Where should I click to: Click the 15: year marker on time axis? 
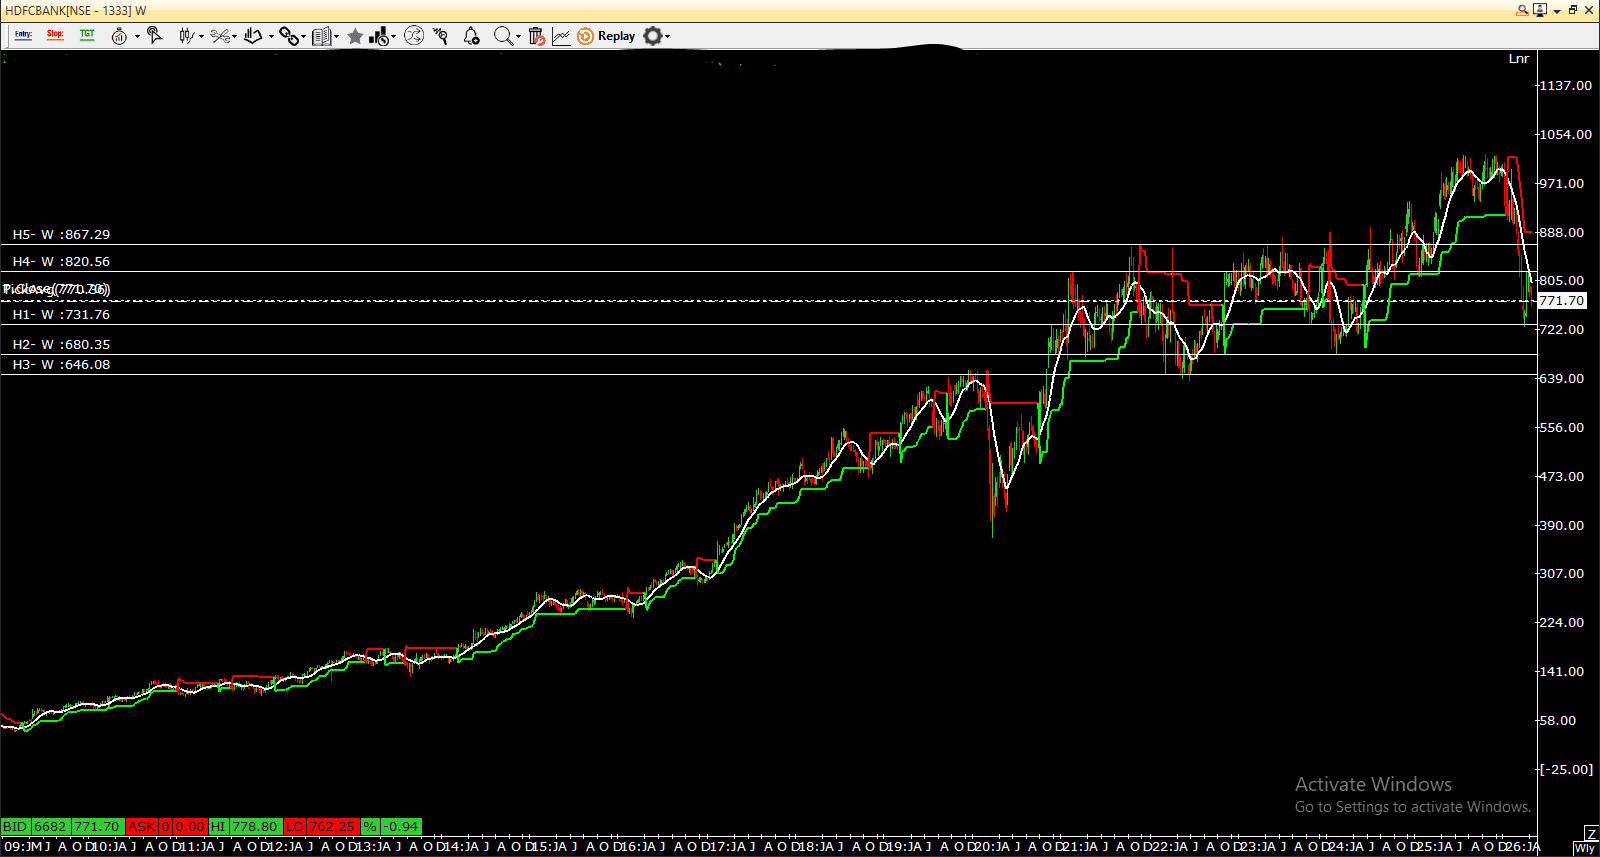pyautogui.click(x=542, y=847)
